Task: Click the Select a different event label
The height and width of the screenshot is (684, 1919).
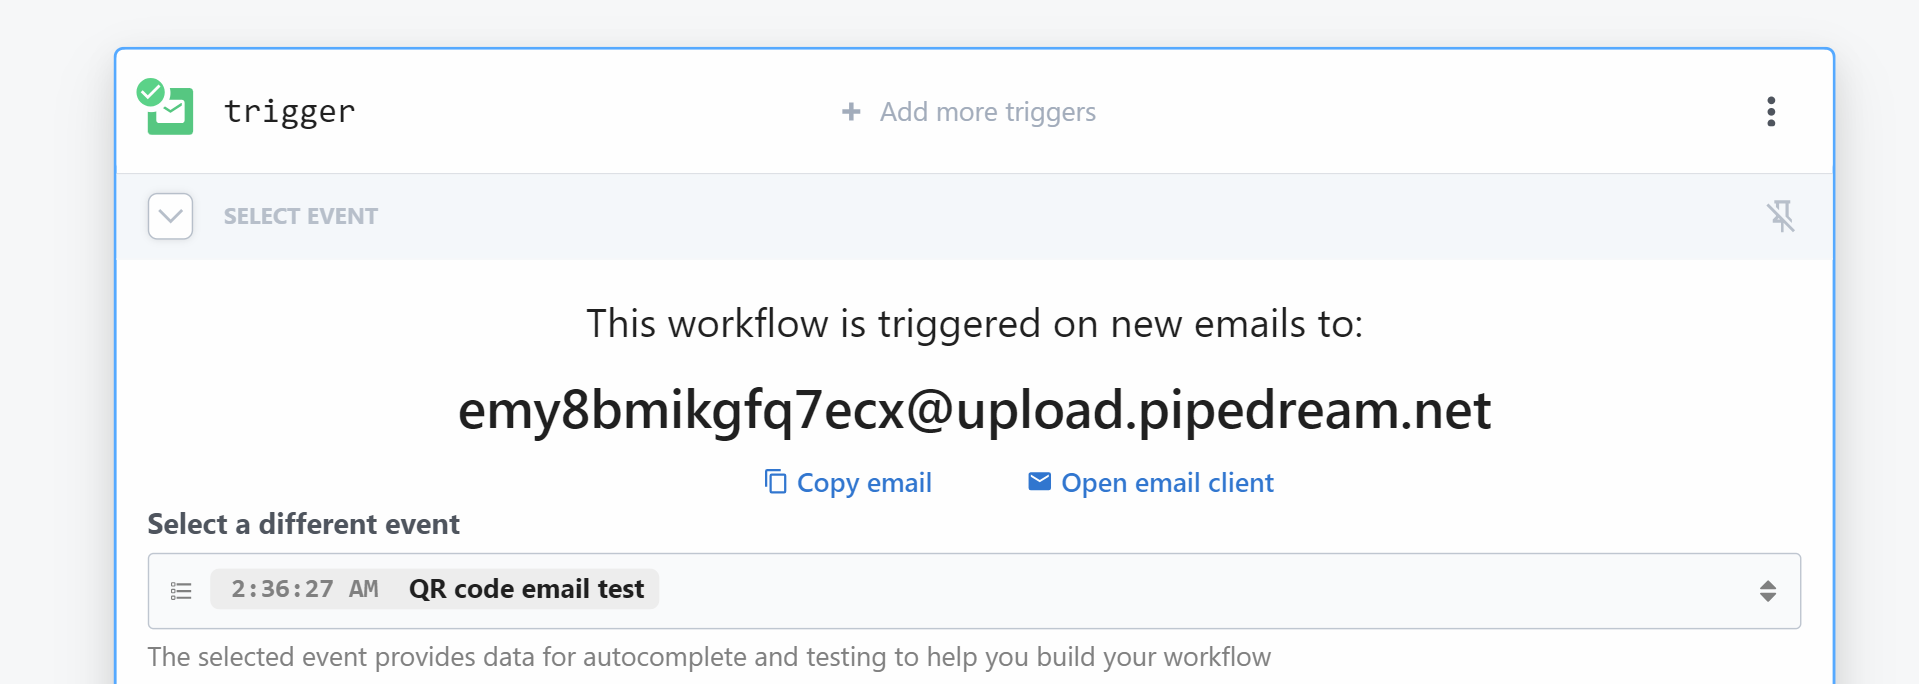Action: 303,524
